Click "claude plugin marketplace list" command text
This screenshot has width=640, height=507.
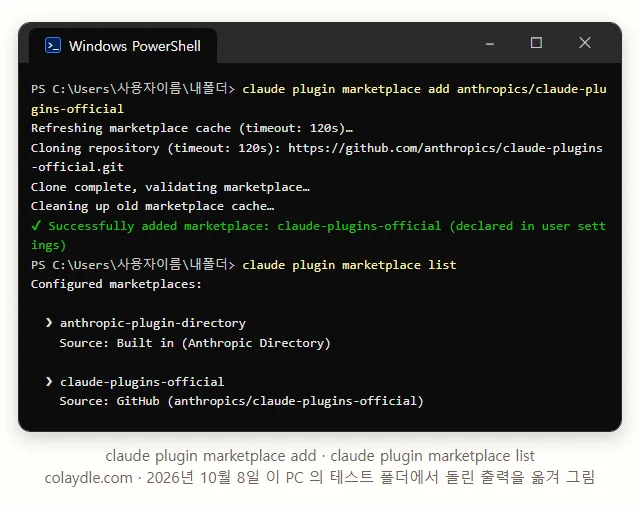pos(349,265)
